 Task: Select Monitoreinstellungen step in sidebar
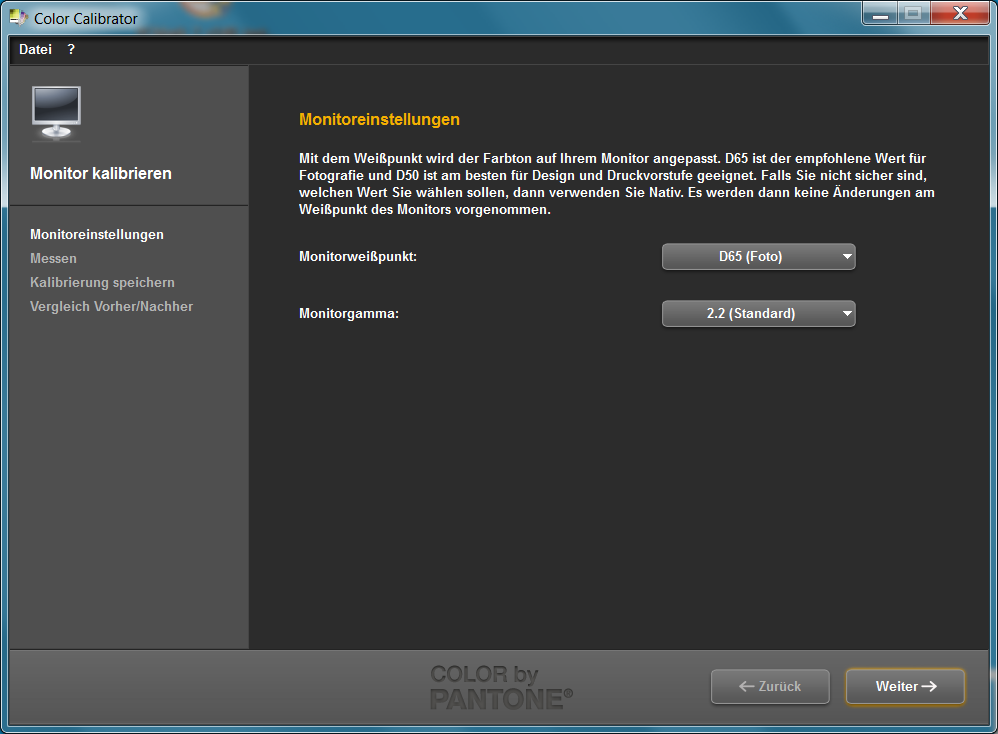click(x=97, y=234)
